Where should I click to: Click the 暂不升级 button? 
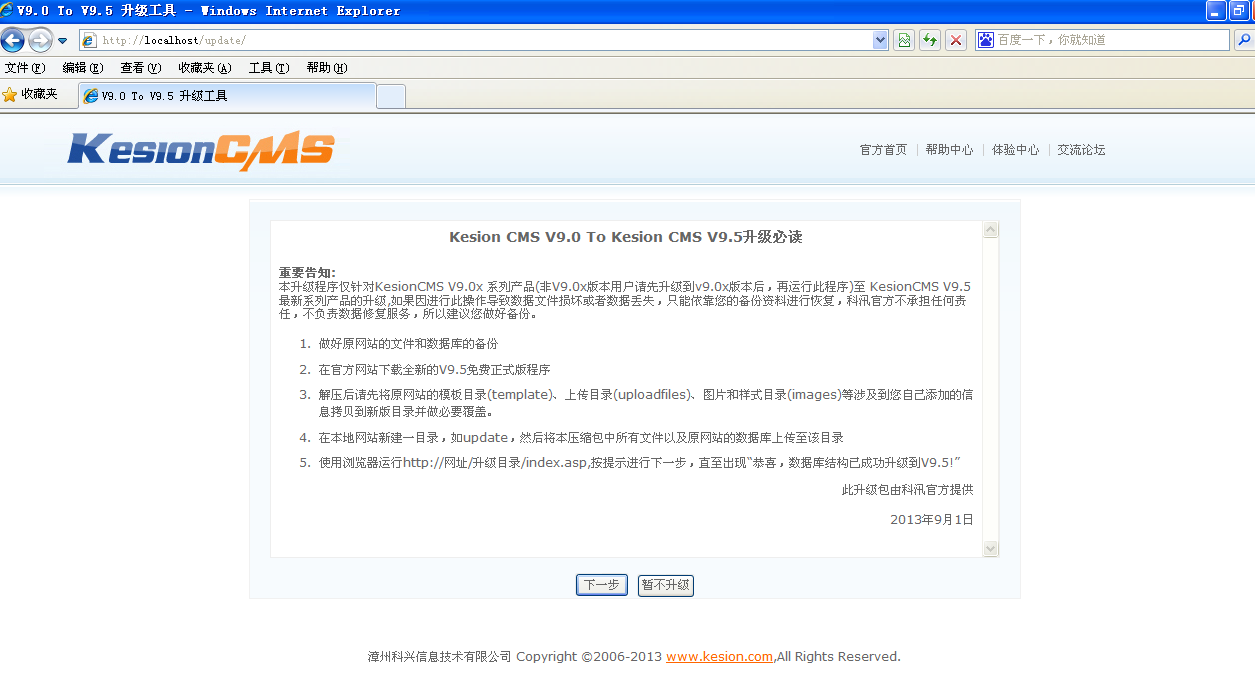(x=665, y=585)
